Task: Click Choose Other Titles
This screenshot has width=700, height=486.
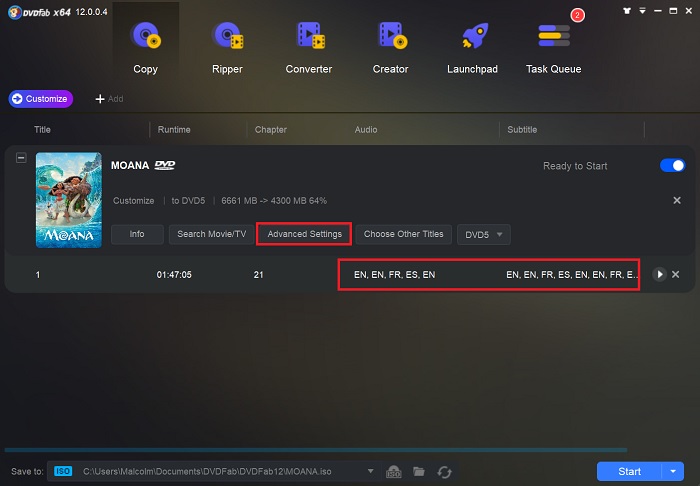Action: pyautogui.click(x=404, y=234)
